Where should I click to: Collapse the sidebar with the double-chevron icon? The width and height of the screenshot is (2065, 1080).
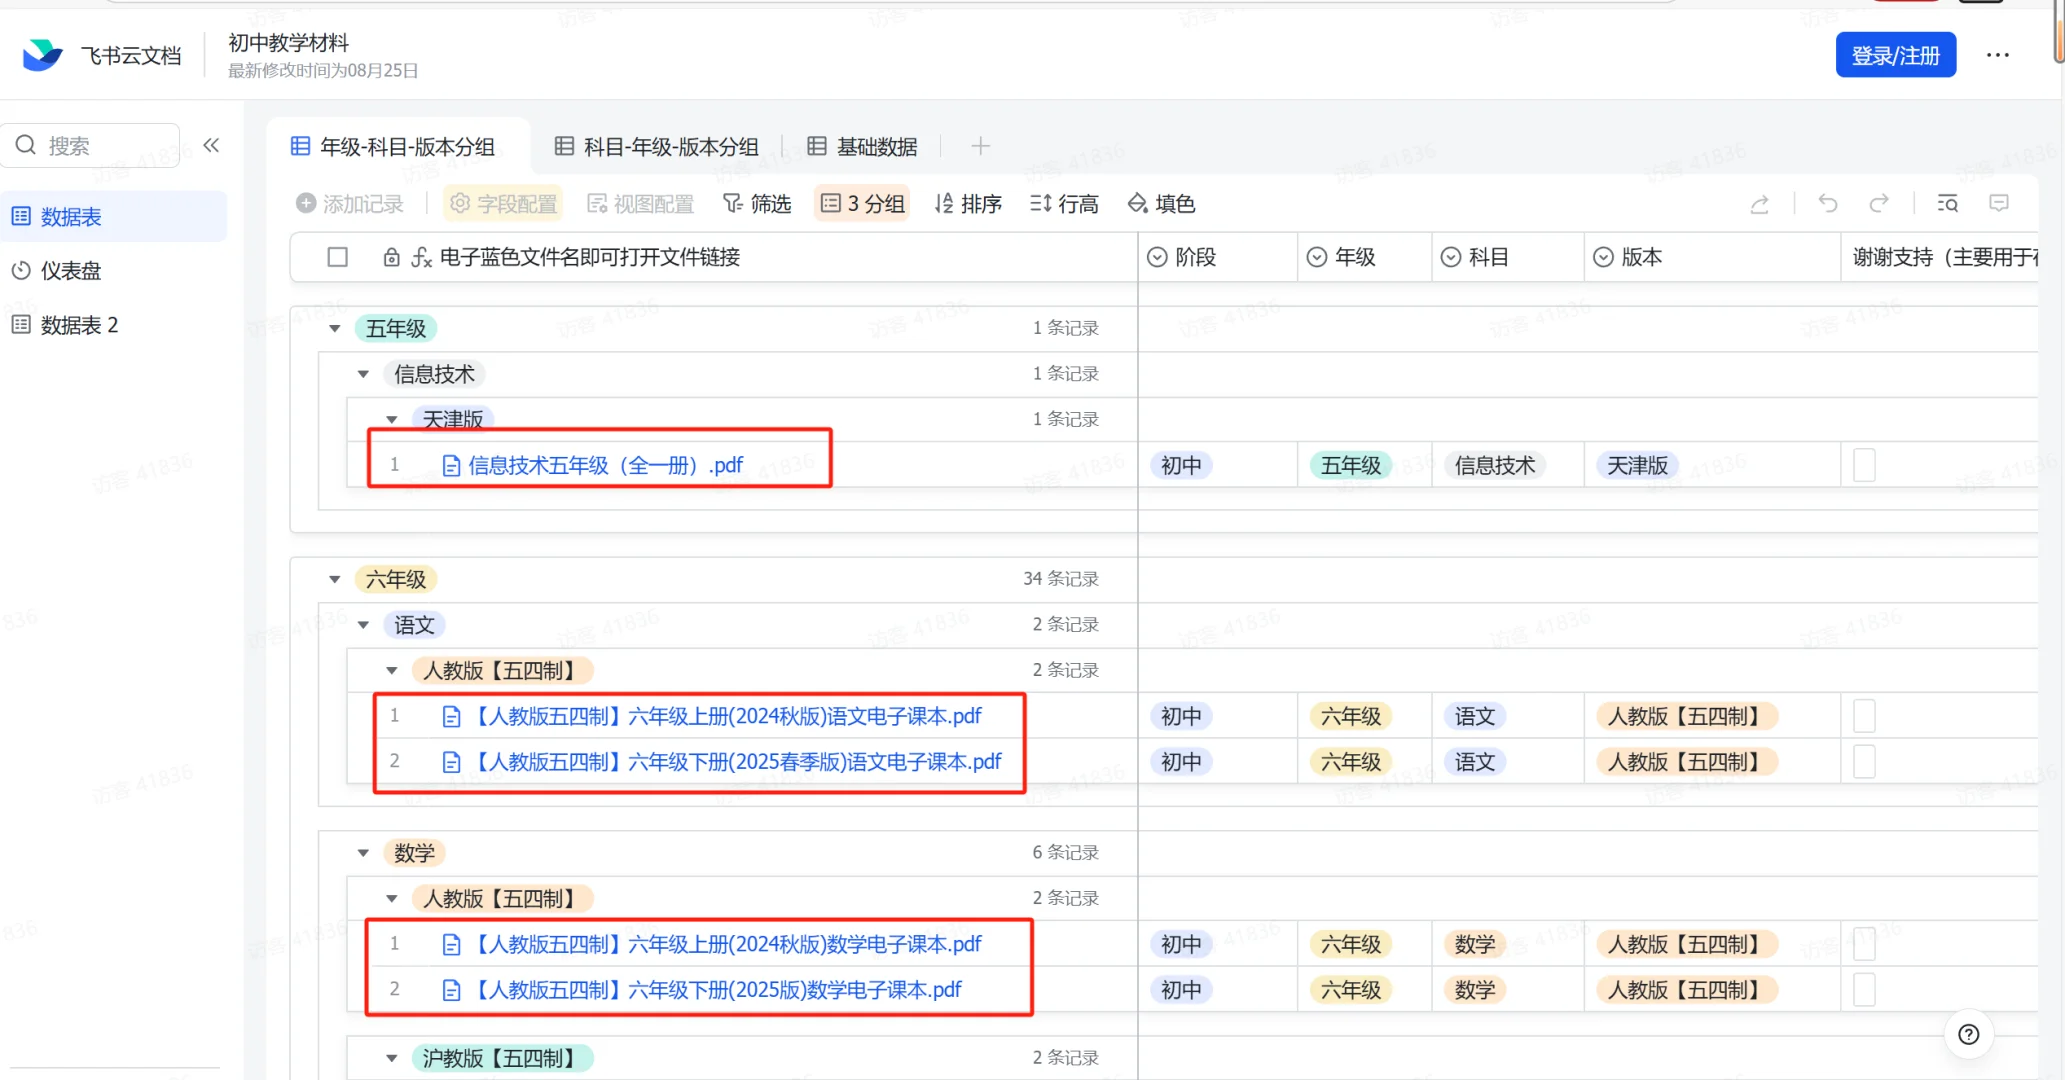[x=211, y=145]
